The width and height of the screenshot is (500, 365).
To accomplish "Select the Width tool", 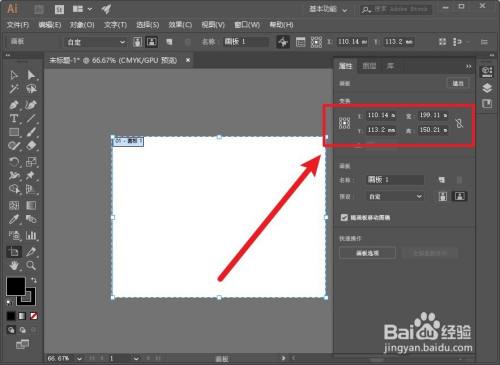I will pyautogui.click(x=14, y=175).
